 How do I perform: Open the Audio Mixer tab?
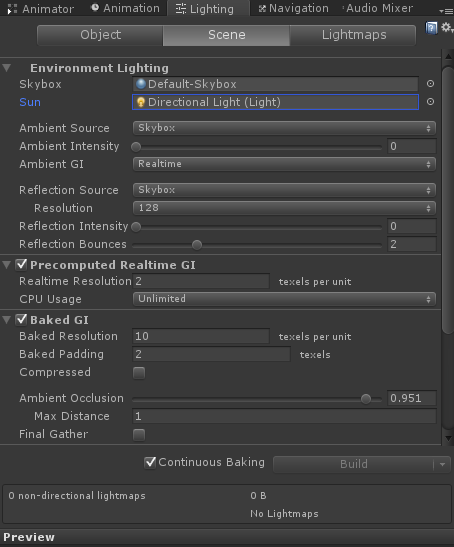pyautogui.click(x=377, y=8)
